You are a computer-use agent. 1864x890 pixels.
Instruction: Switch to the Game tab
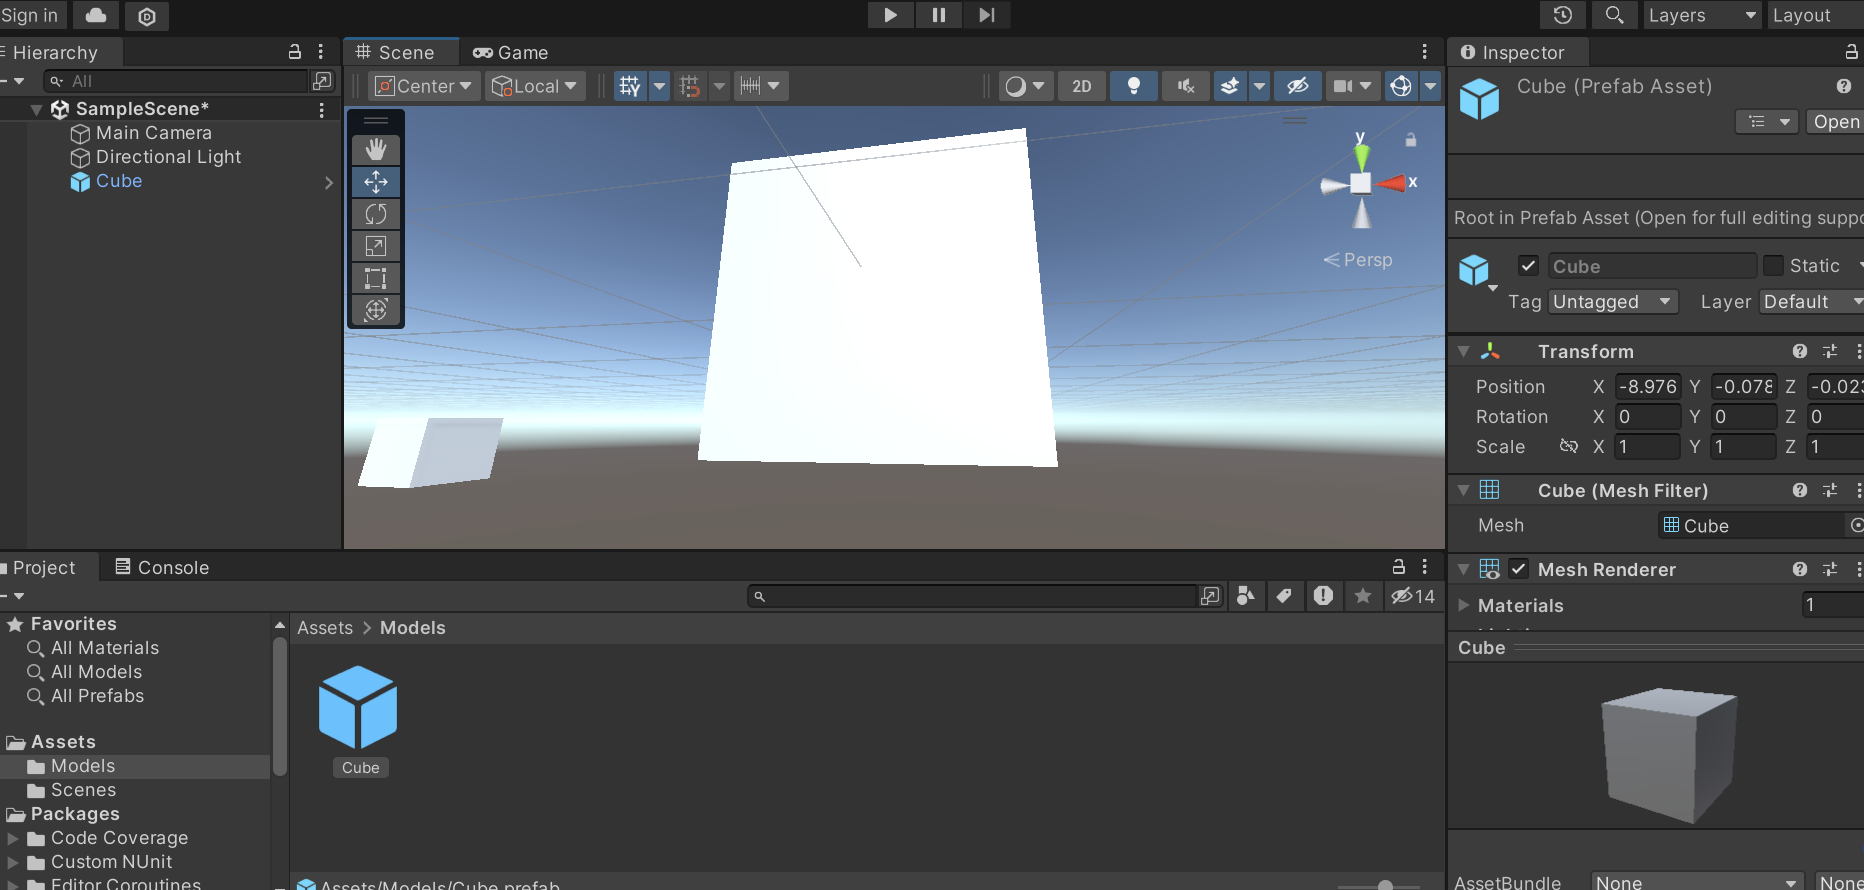tap(511, 52)
